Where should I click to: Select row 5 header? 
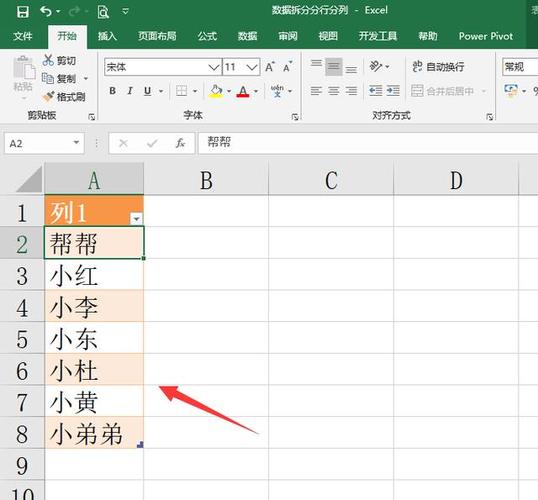click(22, 338)
